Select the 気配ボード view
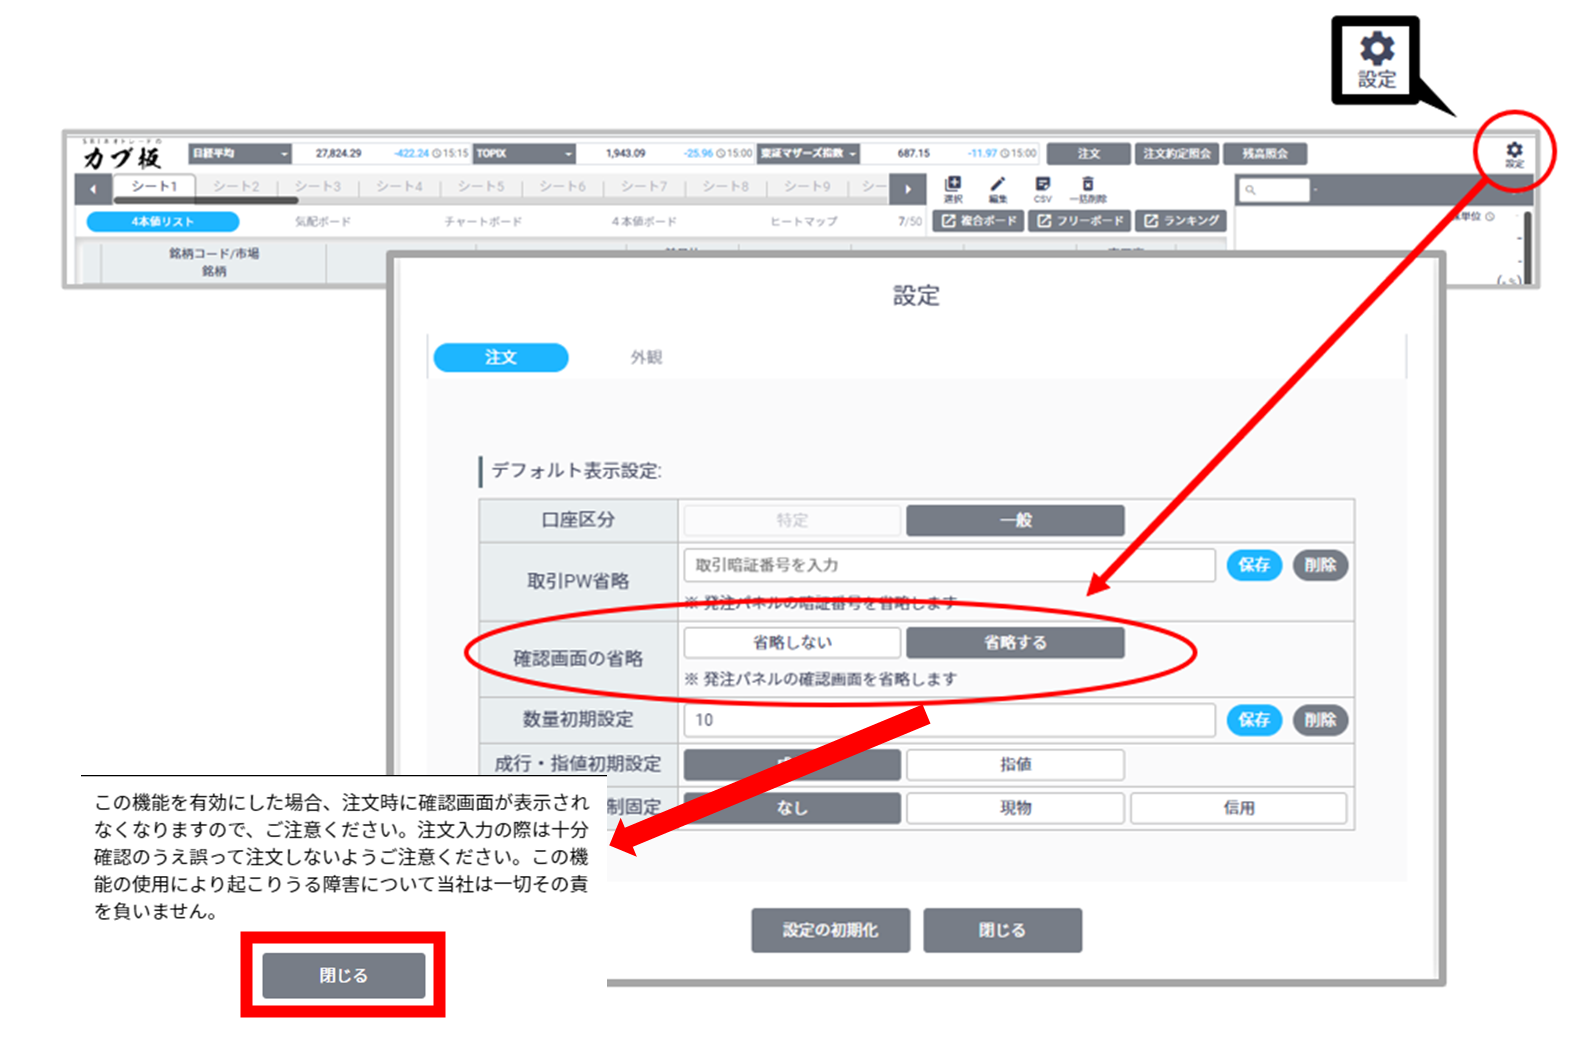Screen dimensions: 1596x1064 tap(323, 221)
